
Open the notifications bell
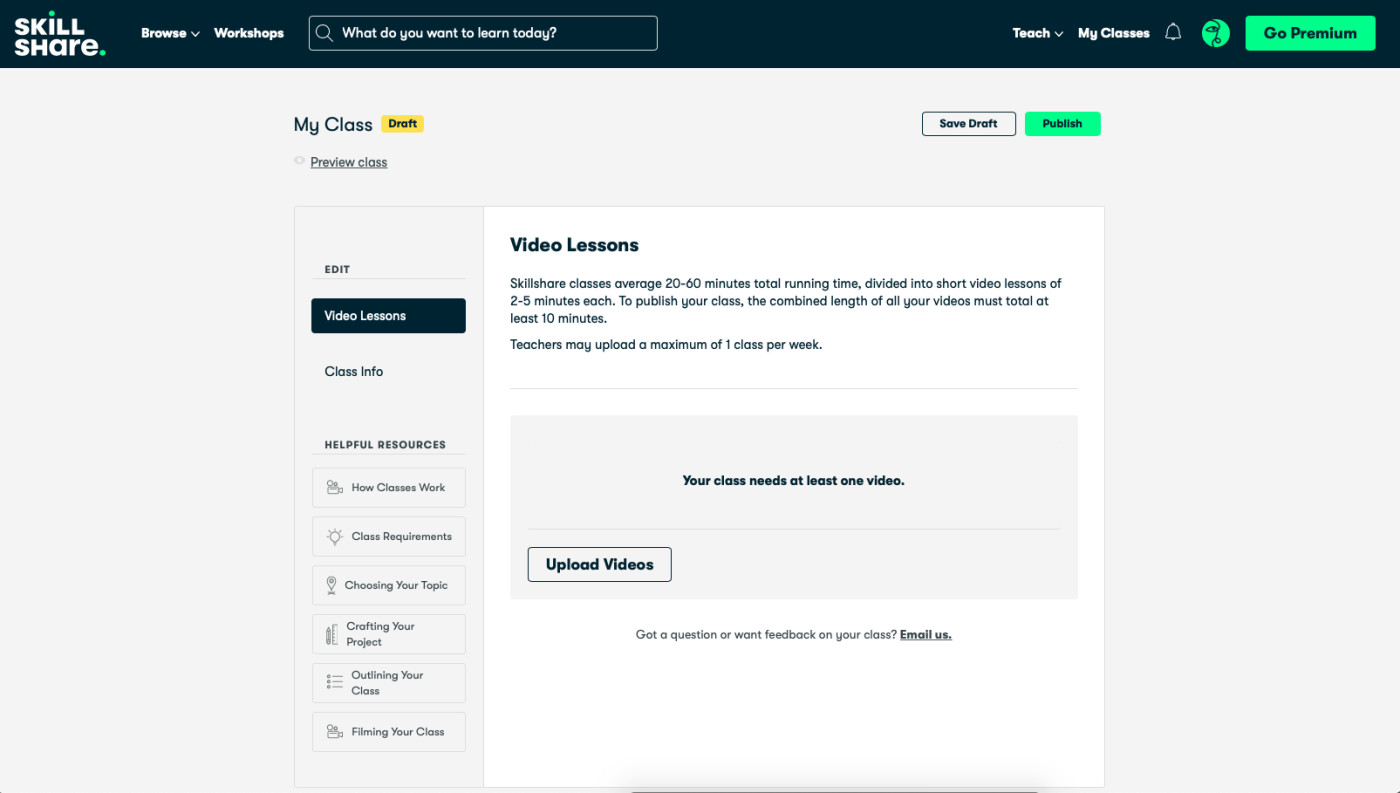point(1173,33)
